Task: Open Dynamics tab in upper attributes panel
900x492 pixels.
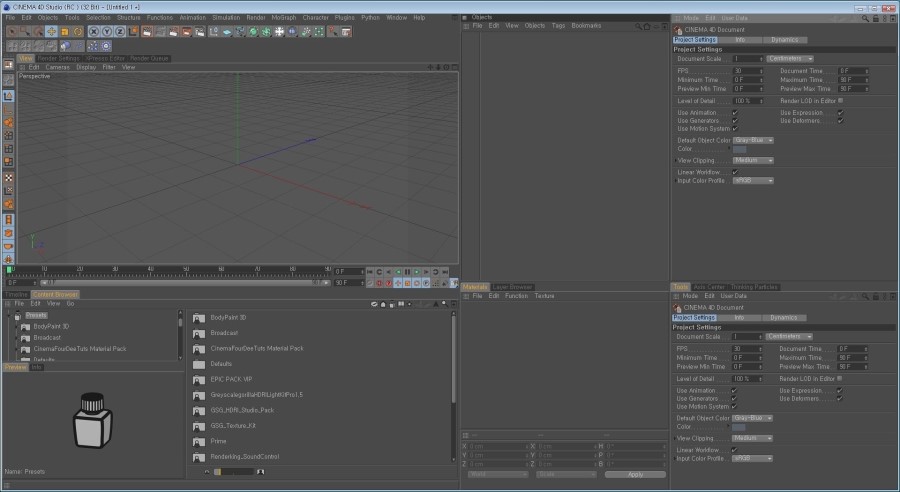Action: point(785,40)
